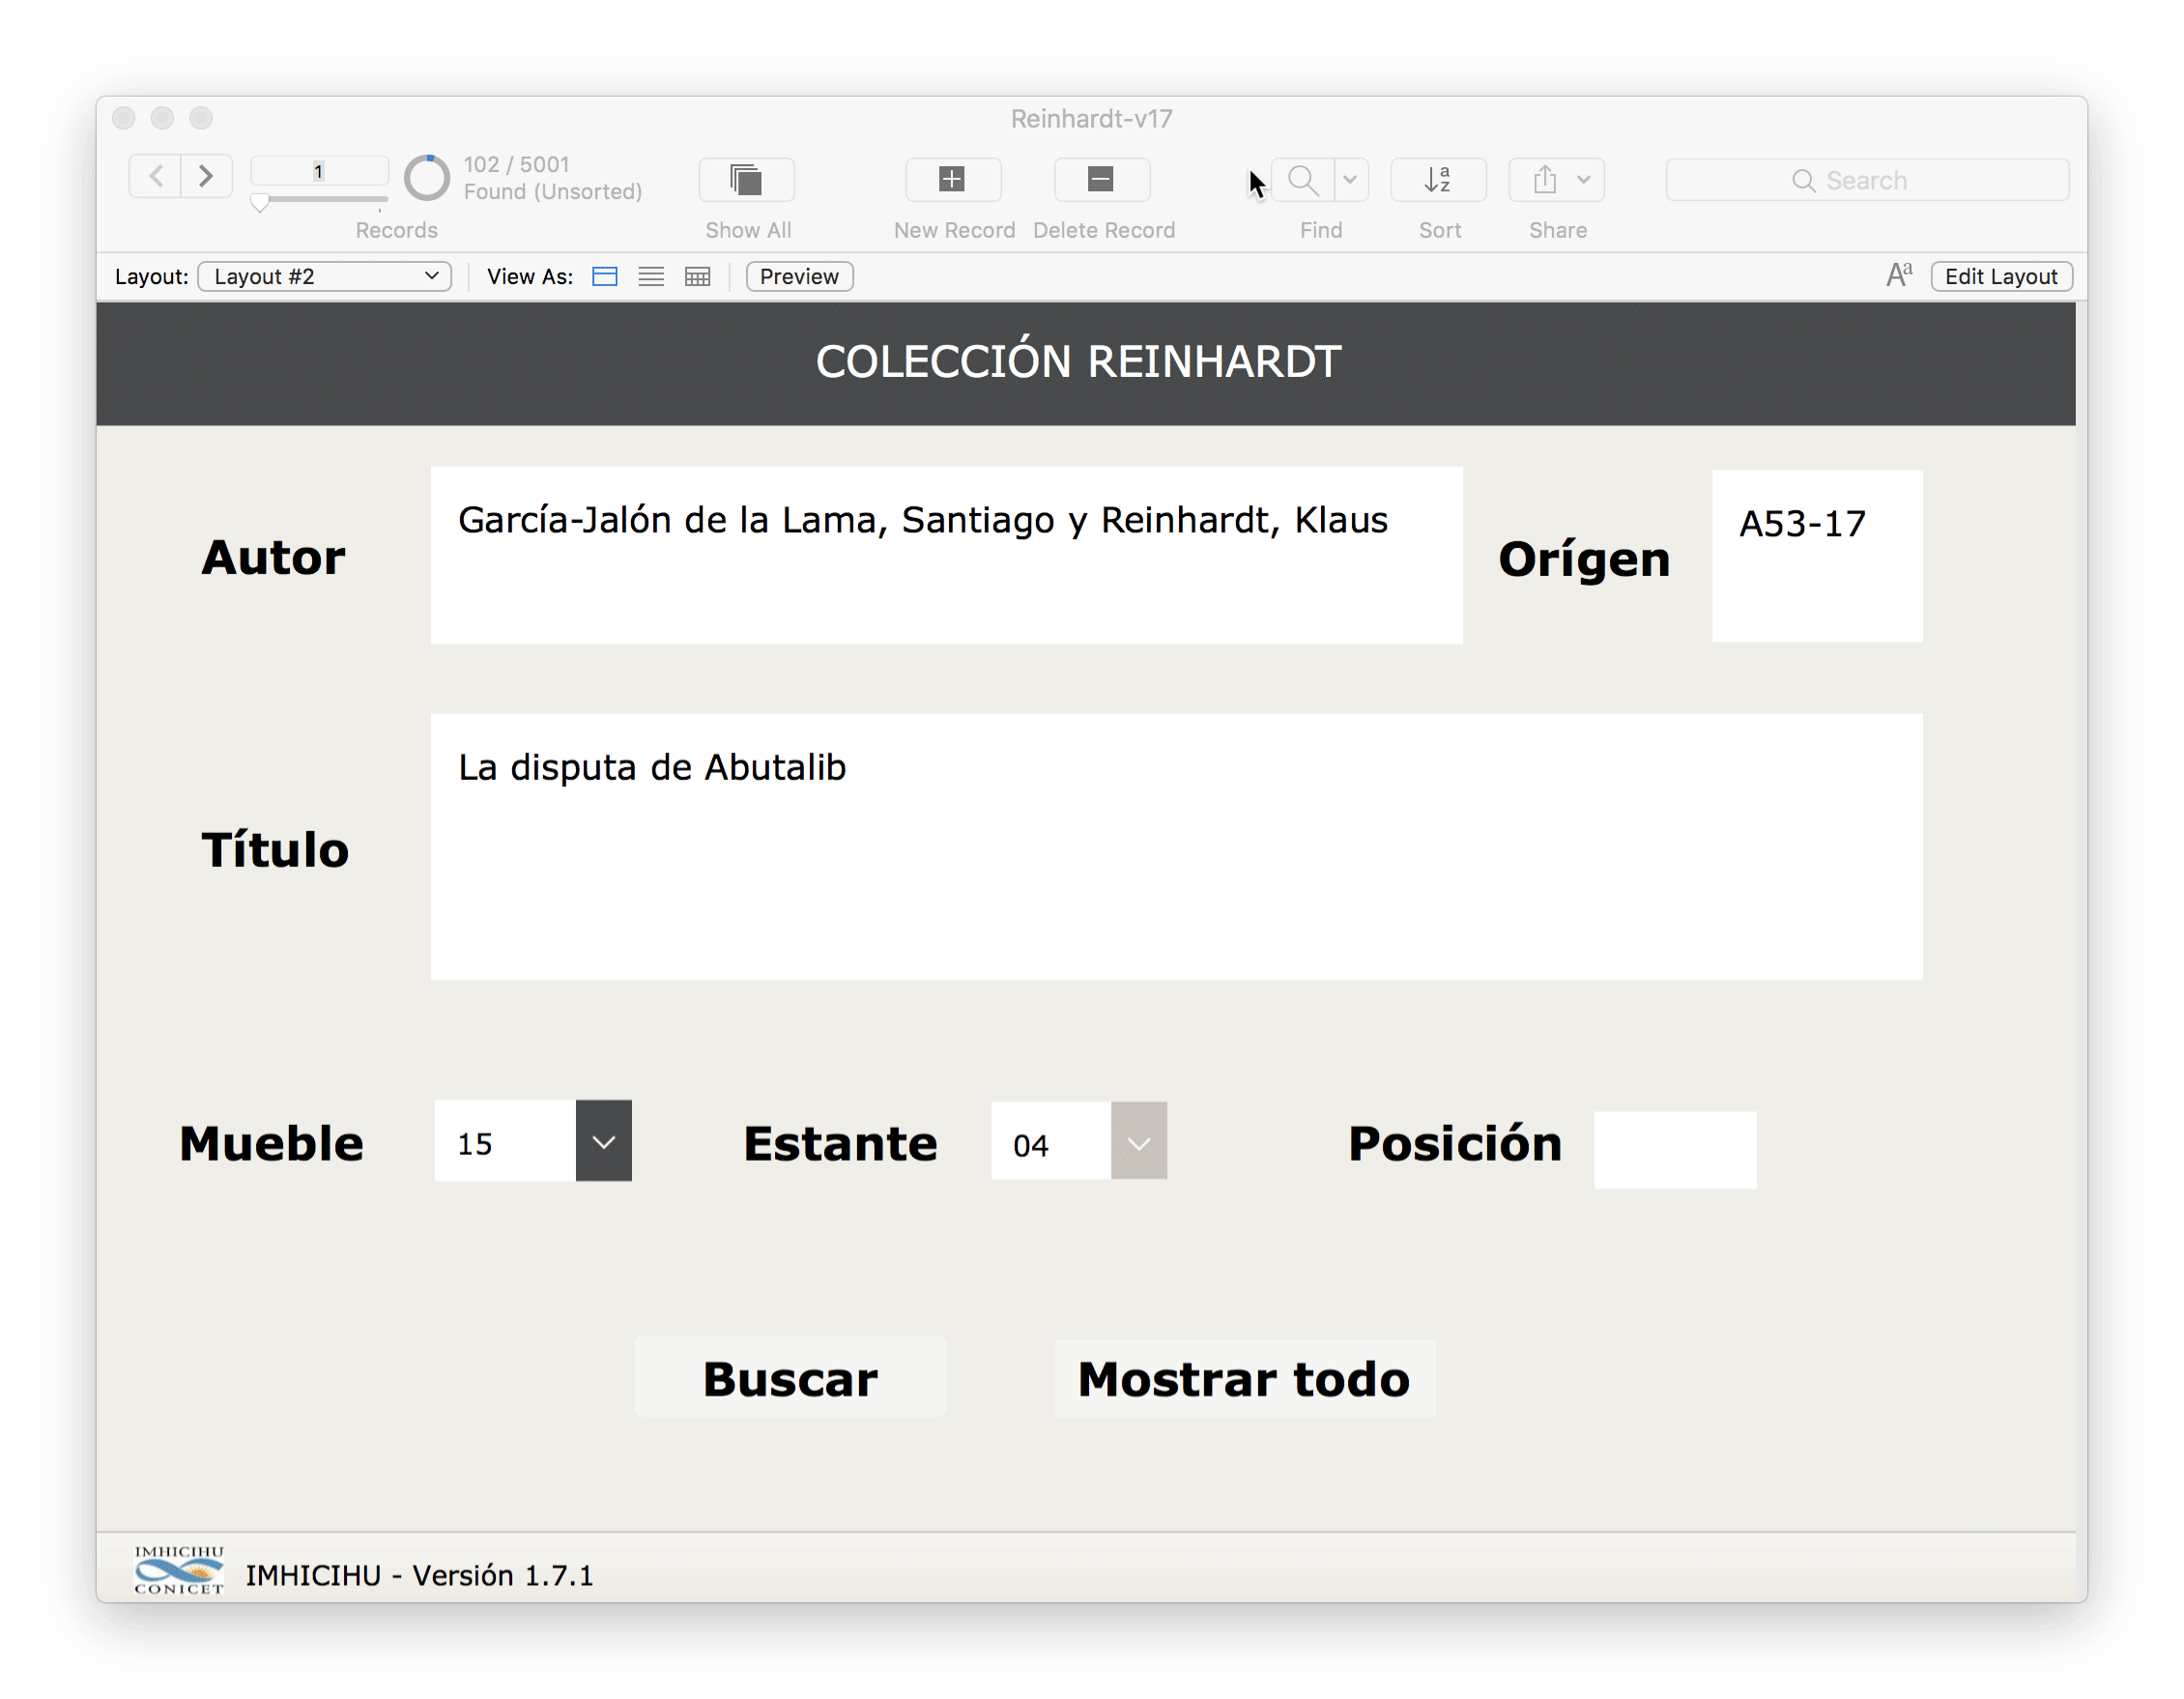
Task: Click the Find magnifier icon
Action: tap(1302, 180)
